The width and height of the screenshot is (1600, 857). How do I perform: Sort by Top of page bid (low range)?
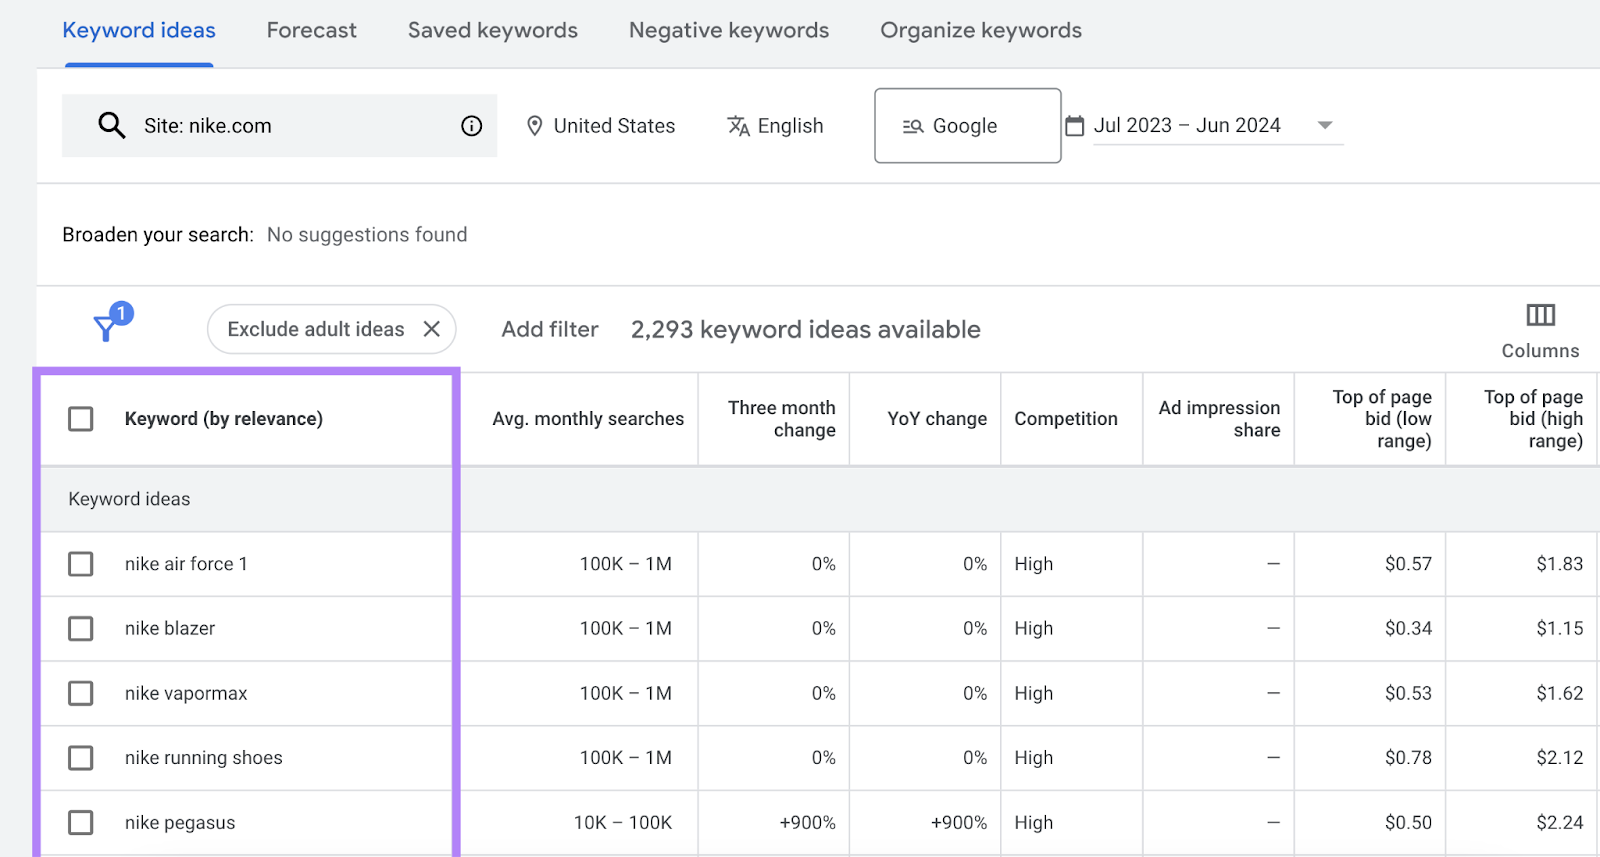1382,419
